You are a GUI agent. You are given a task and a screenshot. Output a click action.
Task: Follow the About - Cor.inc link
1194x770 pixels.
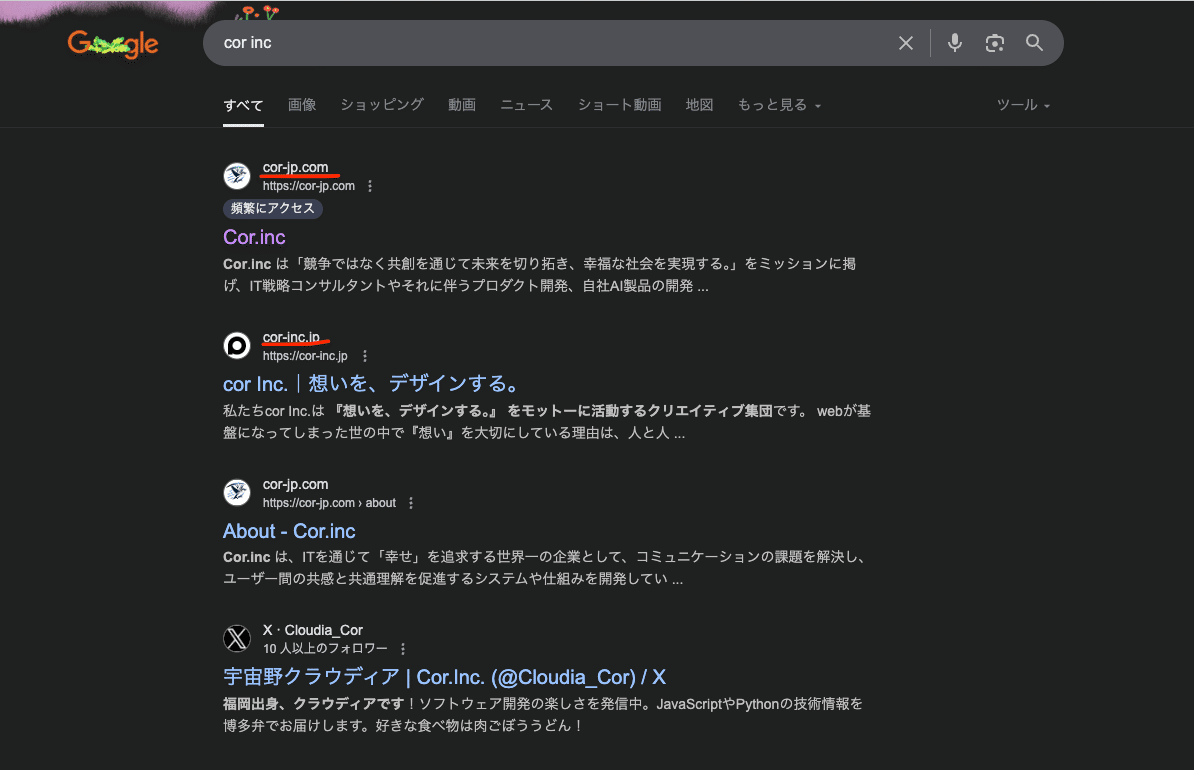click(x=289, y=530)
